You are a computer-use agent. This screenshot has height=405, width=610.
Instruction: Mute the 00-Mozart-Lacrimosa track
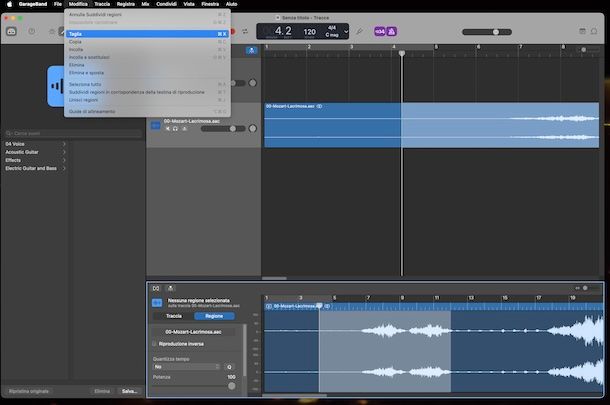pos(168,129)
